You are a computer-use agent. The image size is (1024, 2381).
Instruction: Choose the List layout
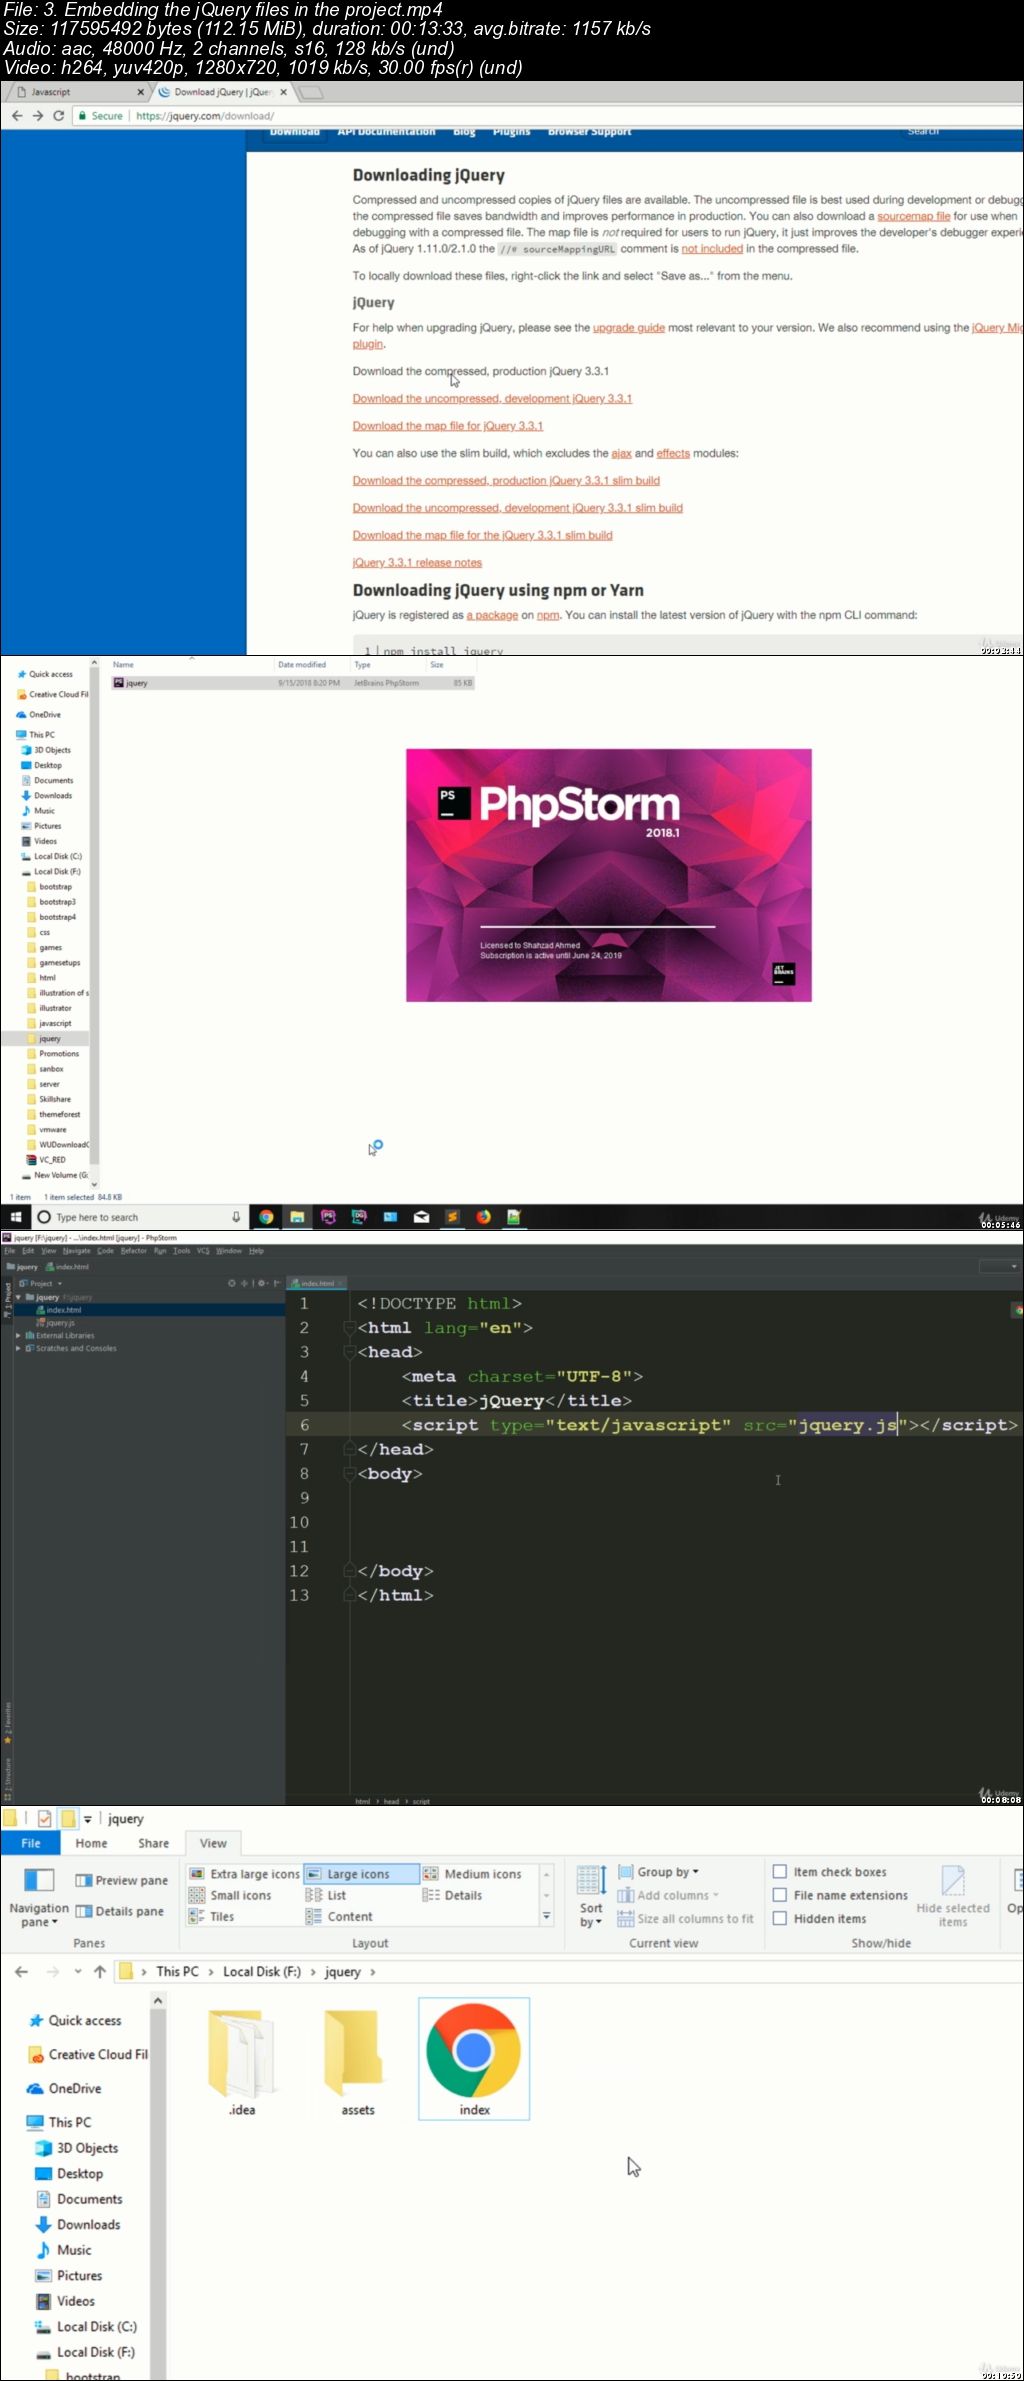tap(326, 1895)
